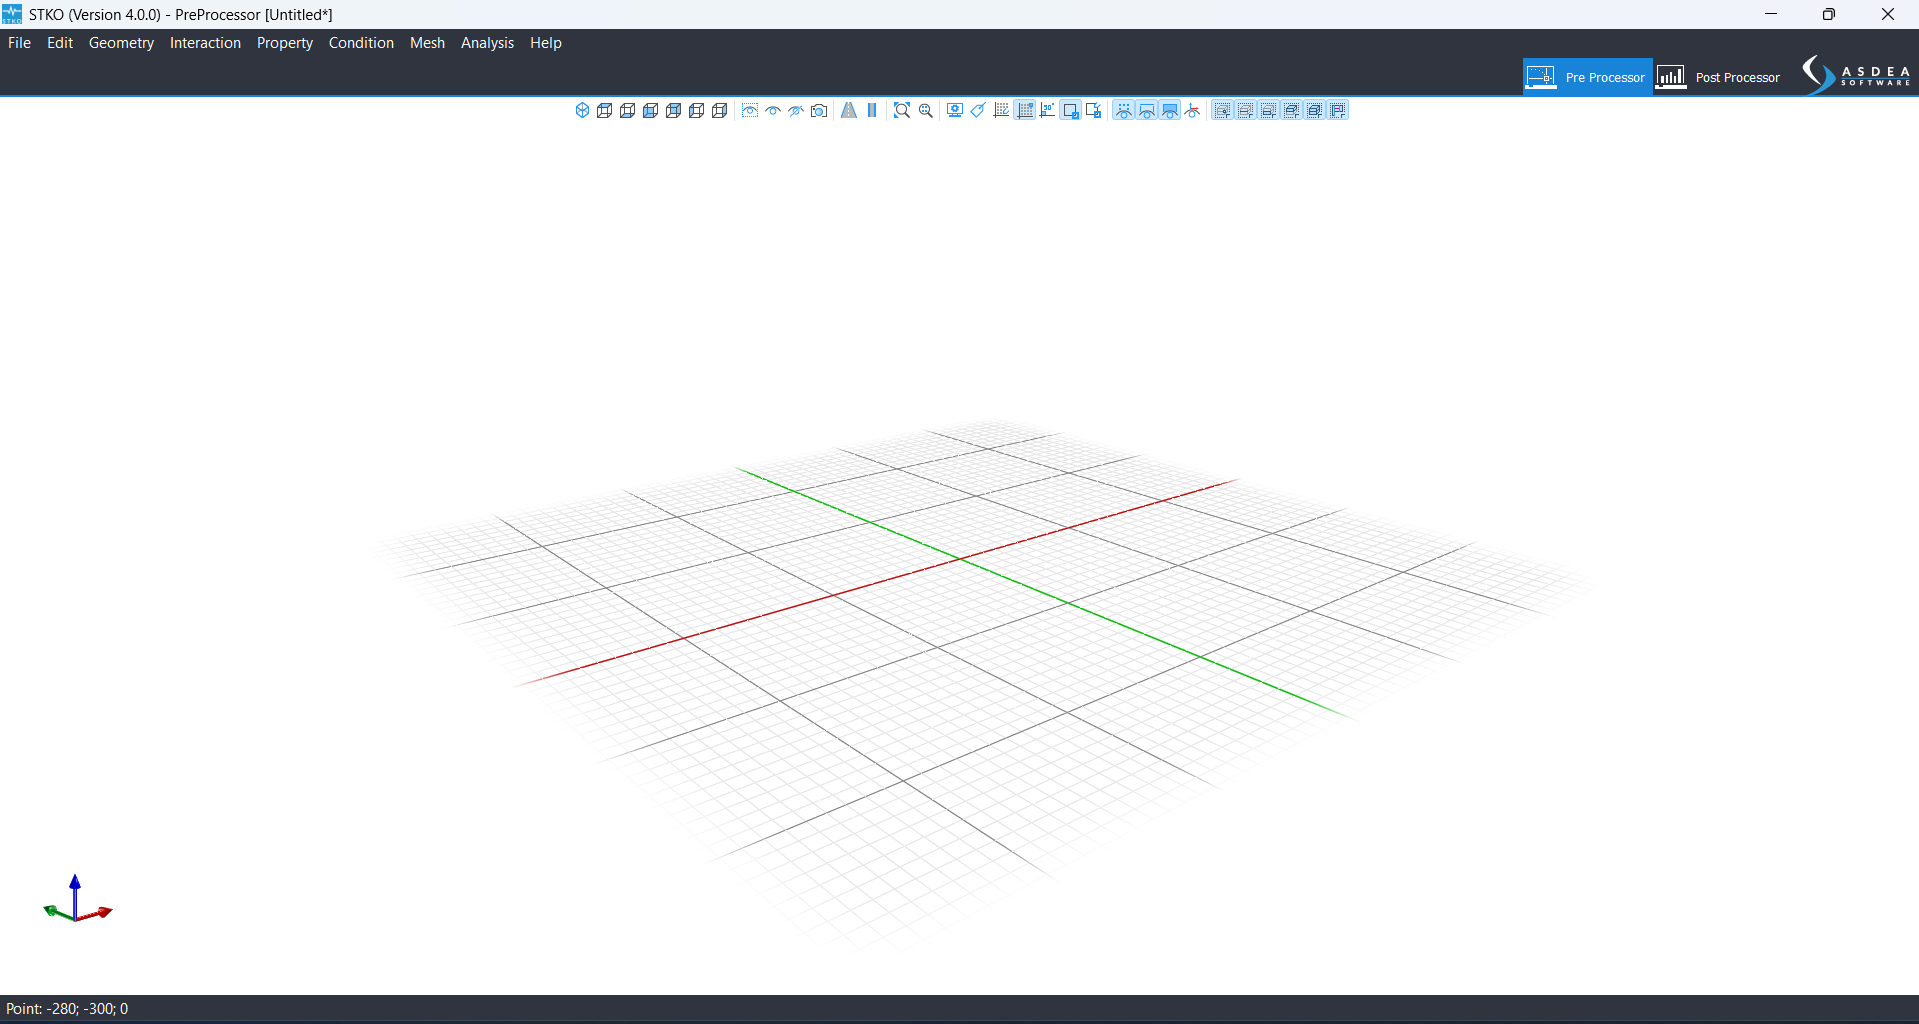
Task: Click the first selection filter box icon
Action: coord(1222,110)
